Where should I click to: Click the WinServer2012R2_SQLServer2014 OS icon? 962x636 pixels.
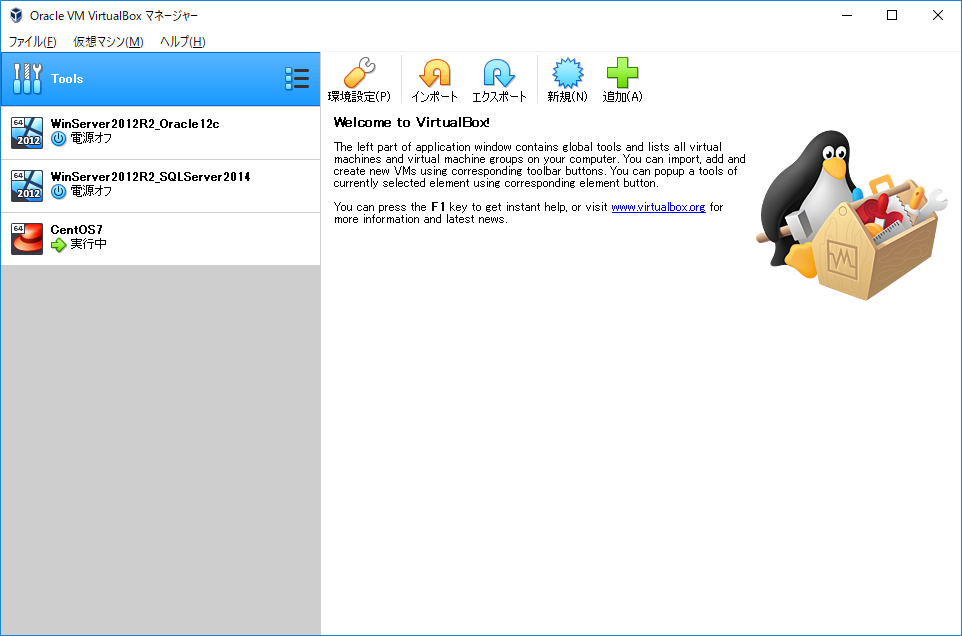[x=27, y=185]
